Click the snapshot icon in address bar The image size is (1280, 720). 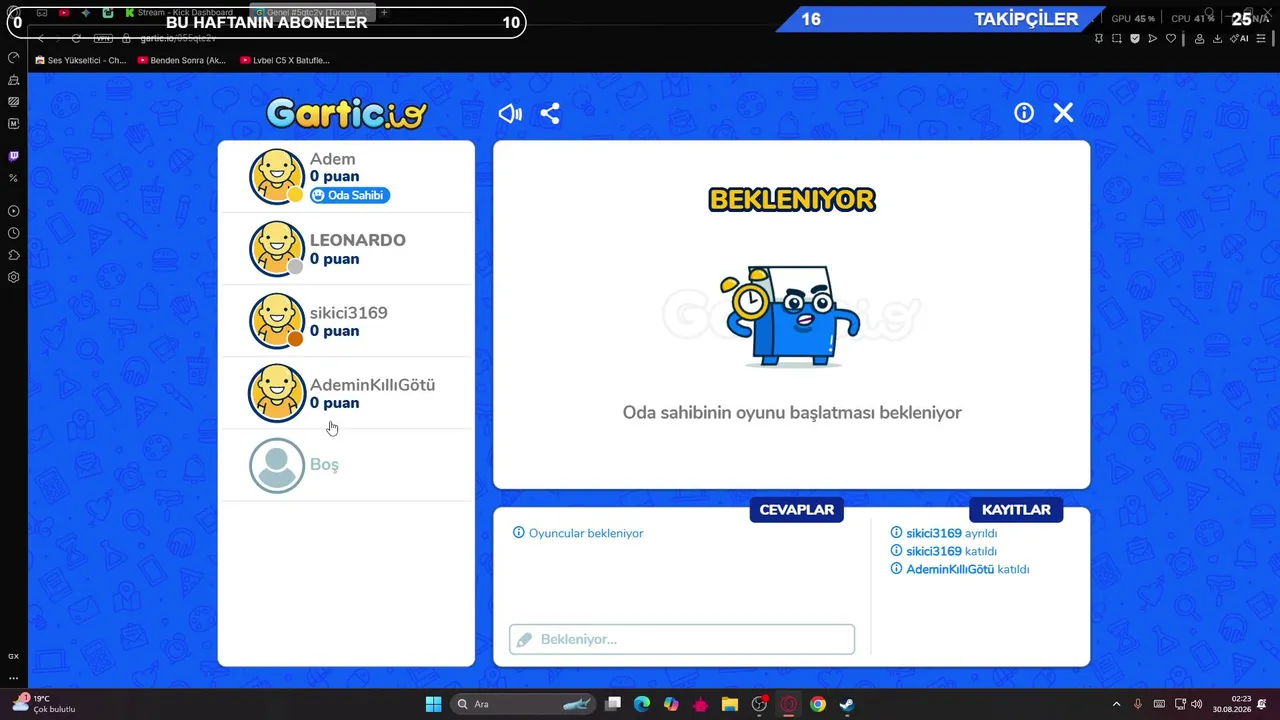click(1117, 38)
